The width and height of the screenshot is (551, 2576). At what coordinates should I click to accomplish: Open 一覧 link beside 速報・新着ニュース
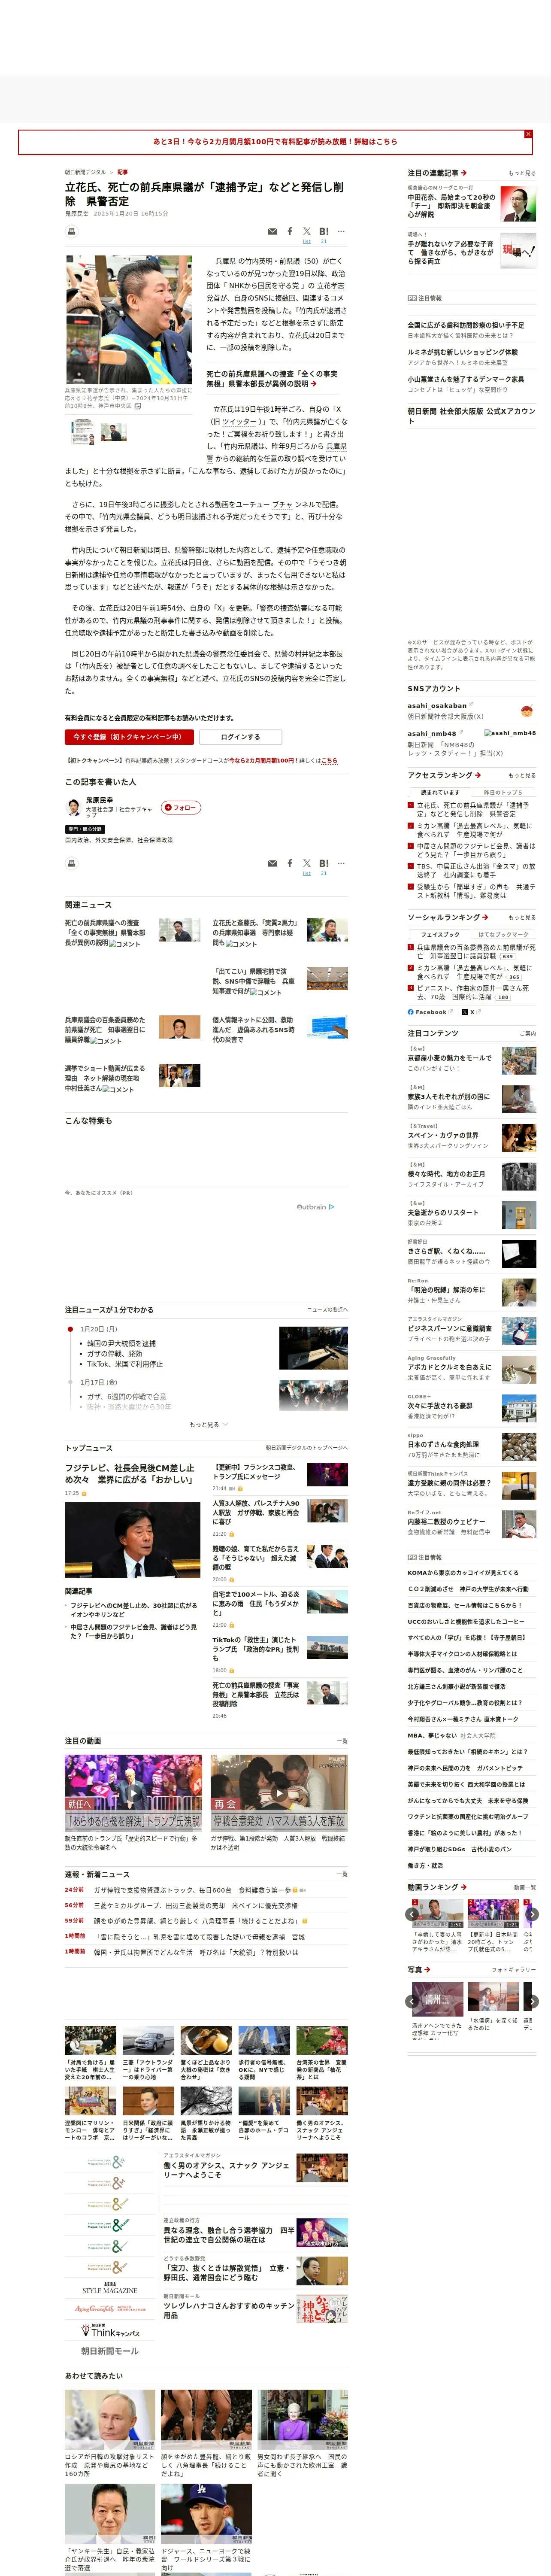click(342, 1874)
